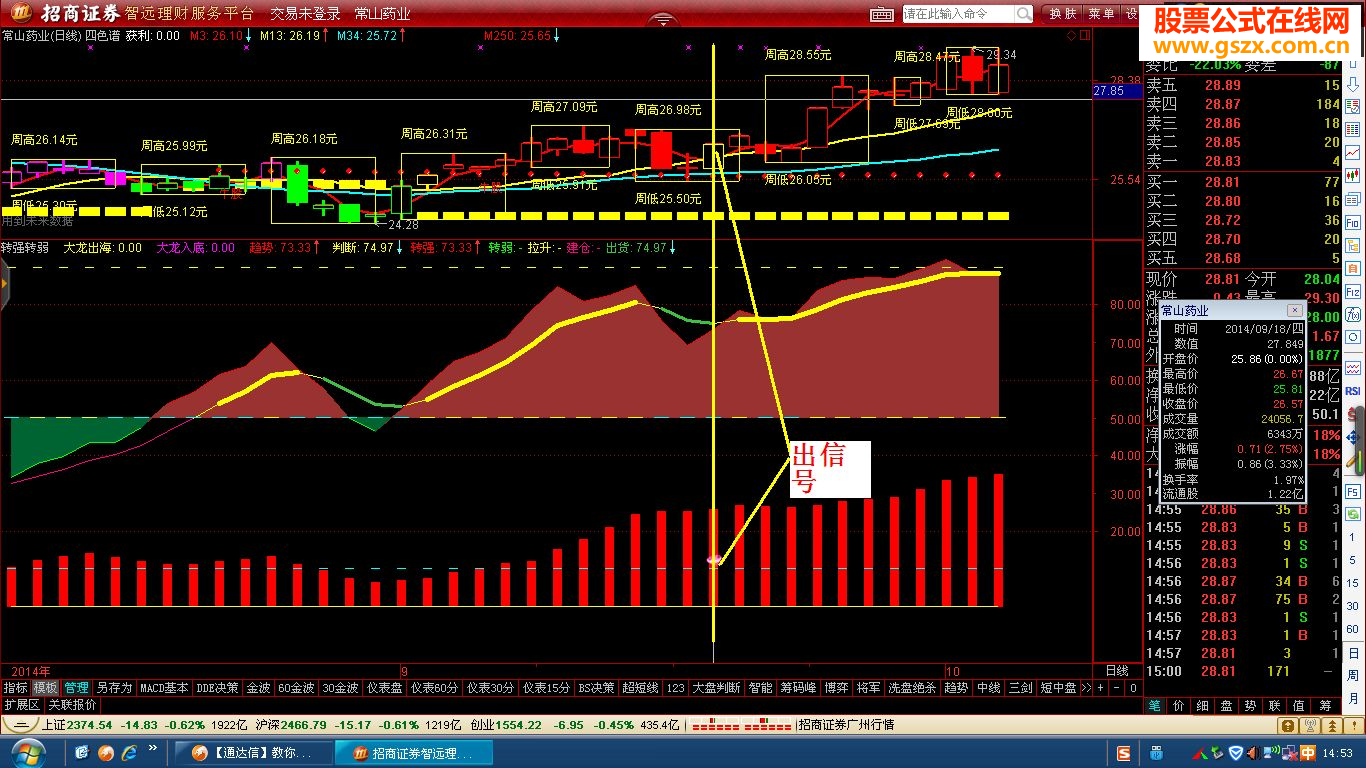
Task: Open the on-screen keyboard icon in title bar
Action: point(881,14)
